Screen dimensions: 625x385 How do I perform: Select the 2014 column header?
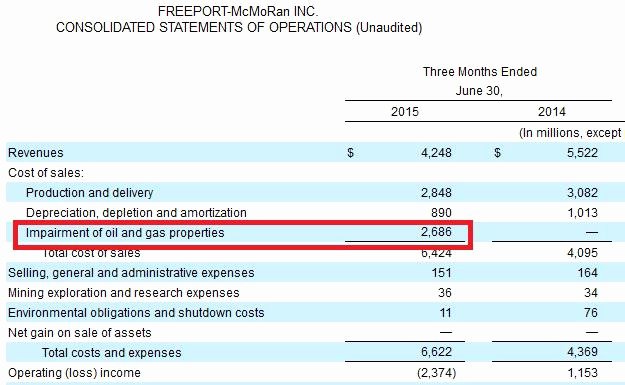(552, 112)
